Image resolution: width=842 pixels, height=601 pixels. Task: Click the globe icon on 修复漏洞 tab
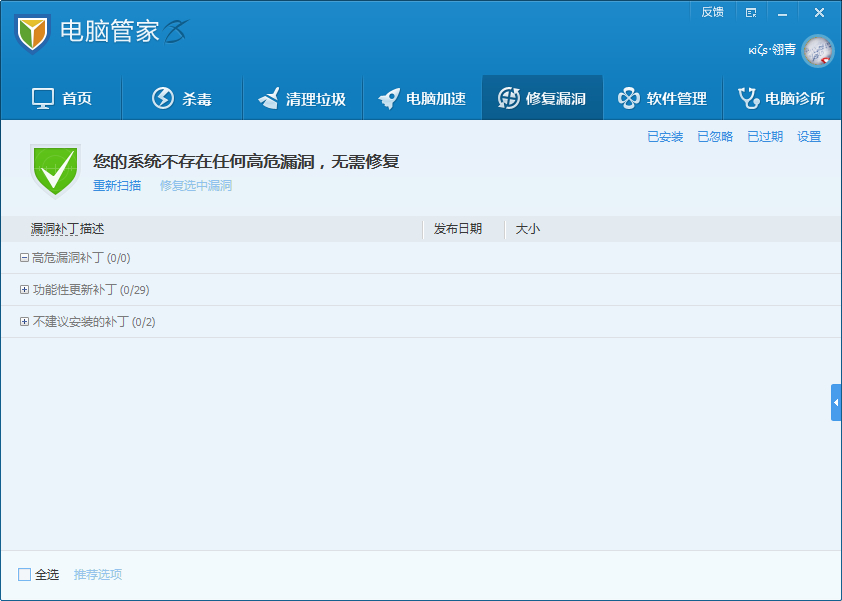pos(509,98)
